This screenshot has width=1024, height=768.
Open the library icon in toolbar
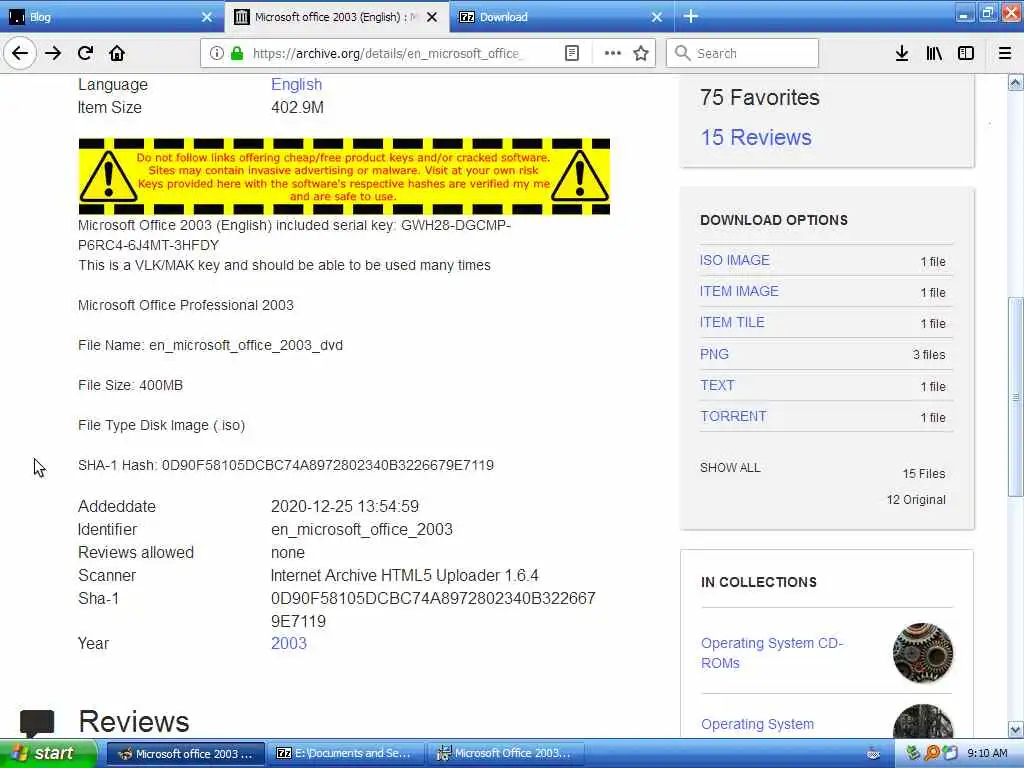(x=934, y=53)
